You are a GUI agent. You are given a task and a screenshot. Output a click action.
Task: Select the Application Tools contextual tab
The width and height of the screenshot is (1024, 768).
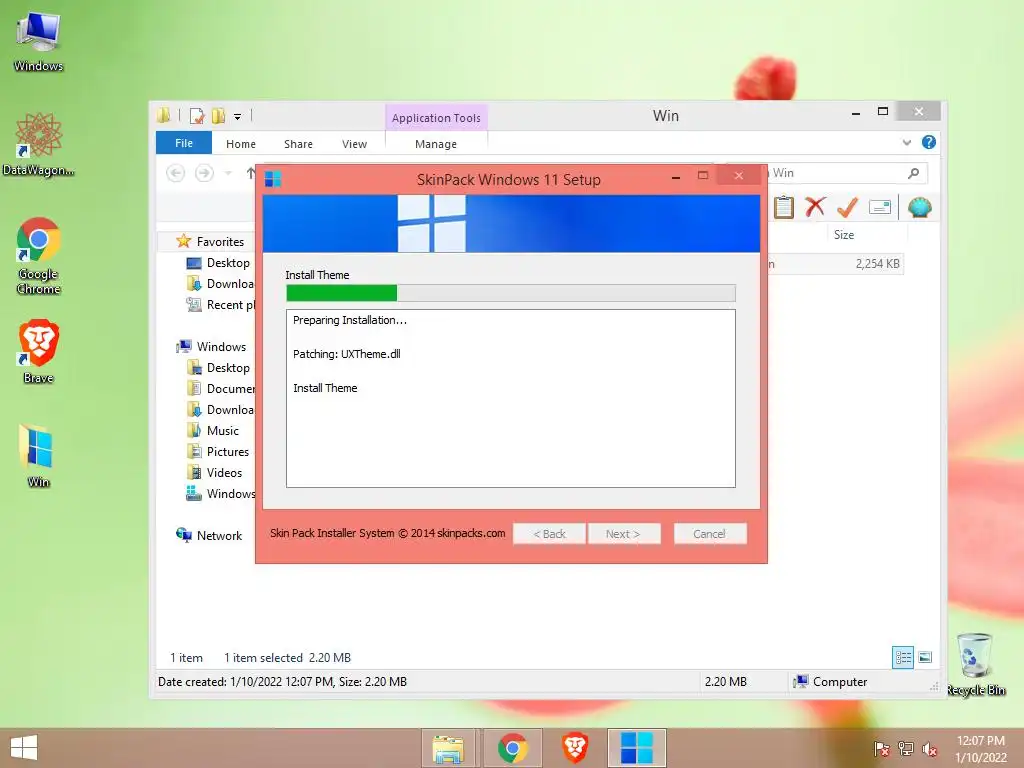tap(436, 118)
